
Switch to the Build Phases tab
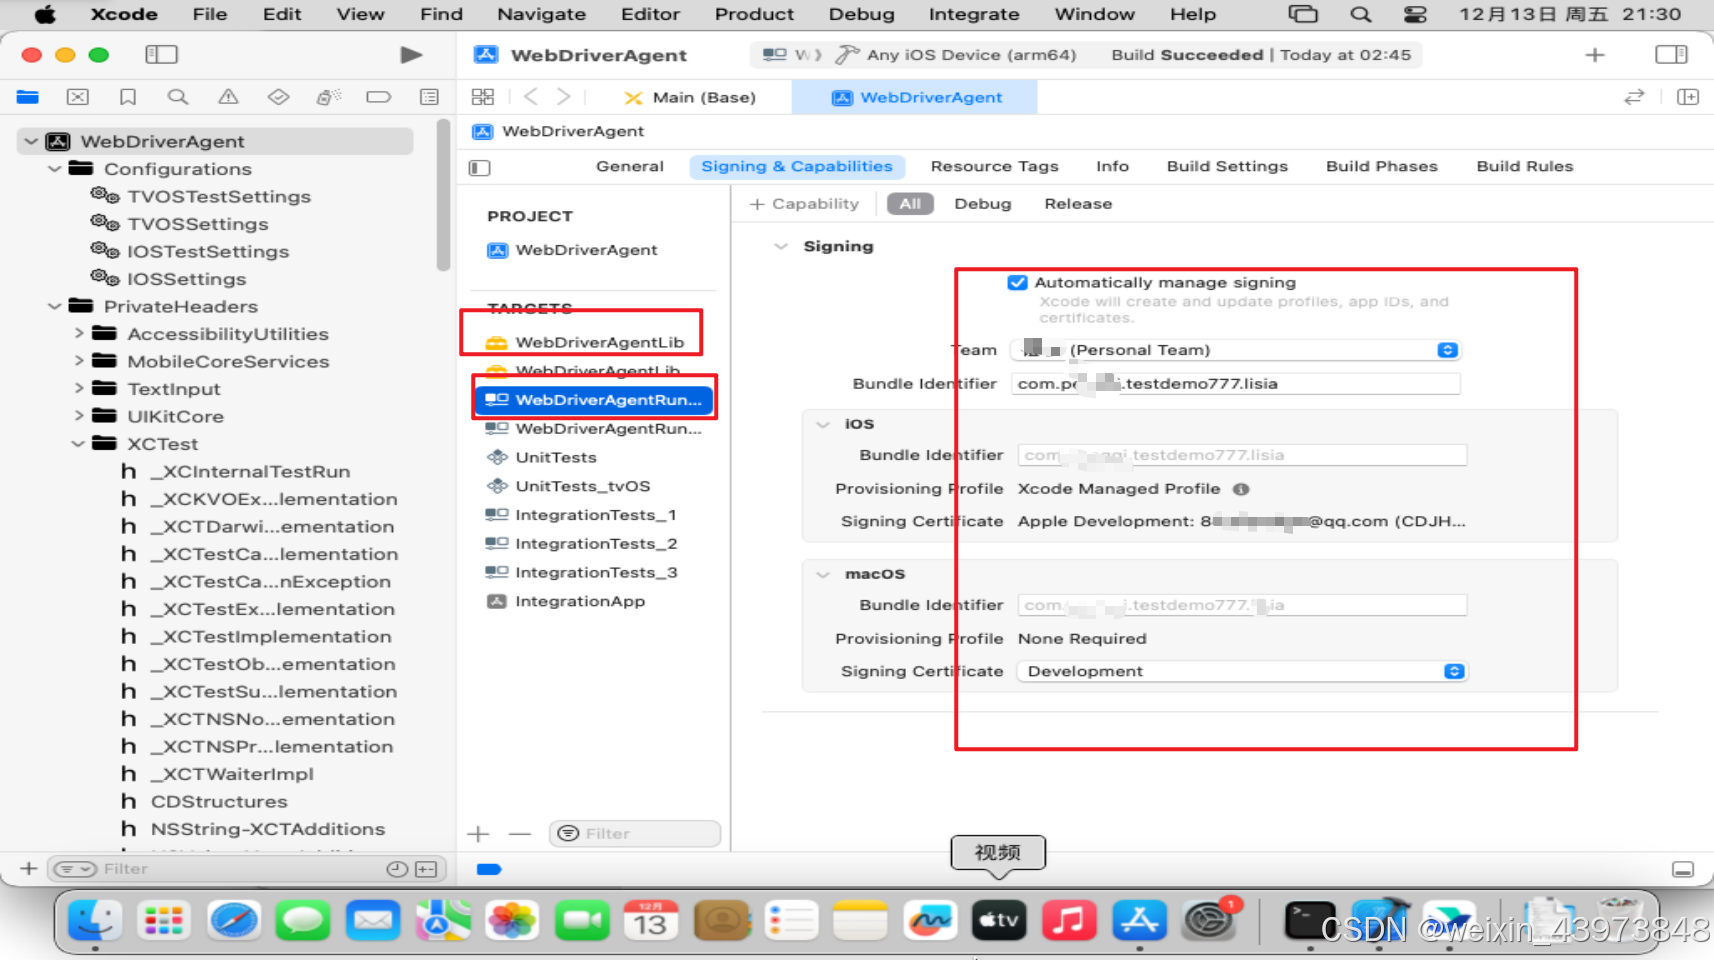click(1382, 167)
